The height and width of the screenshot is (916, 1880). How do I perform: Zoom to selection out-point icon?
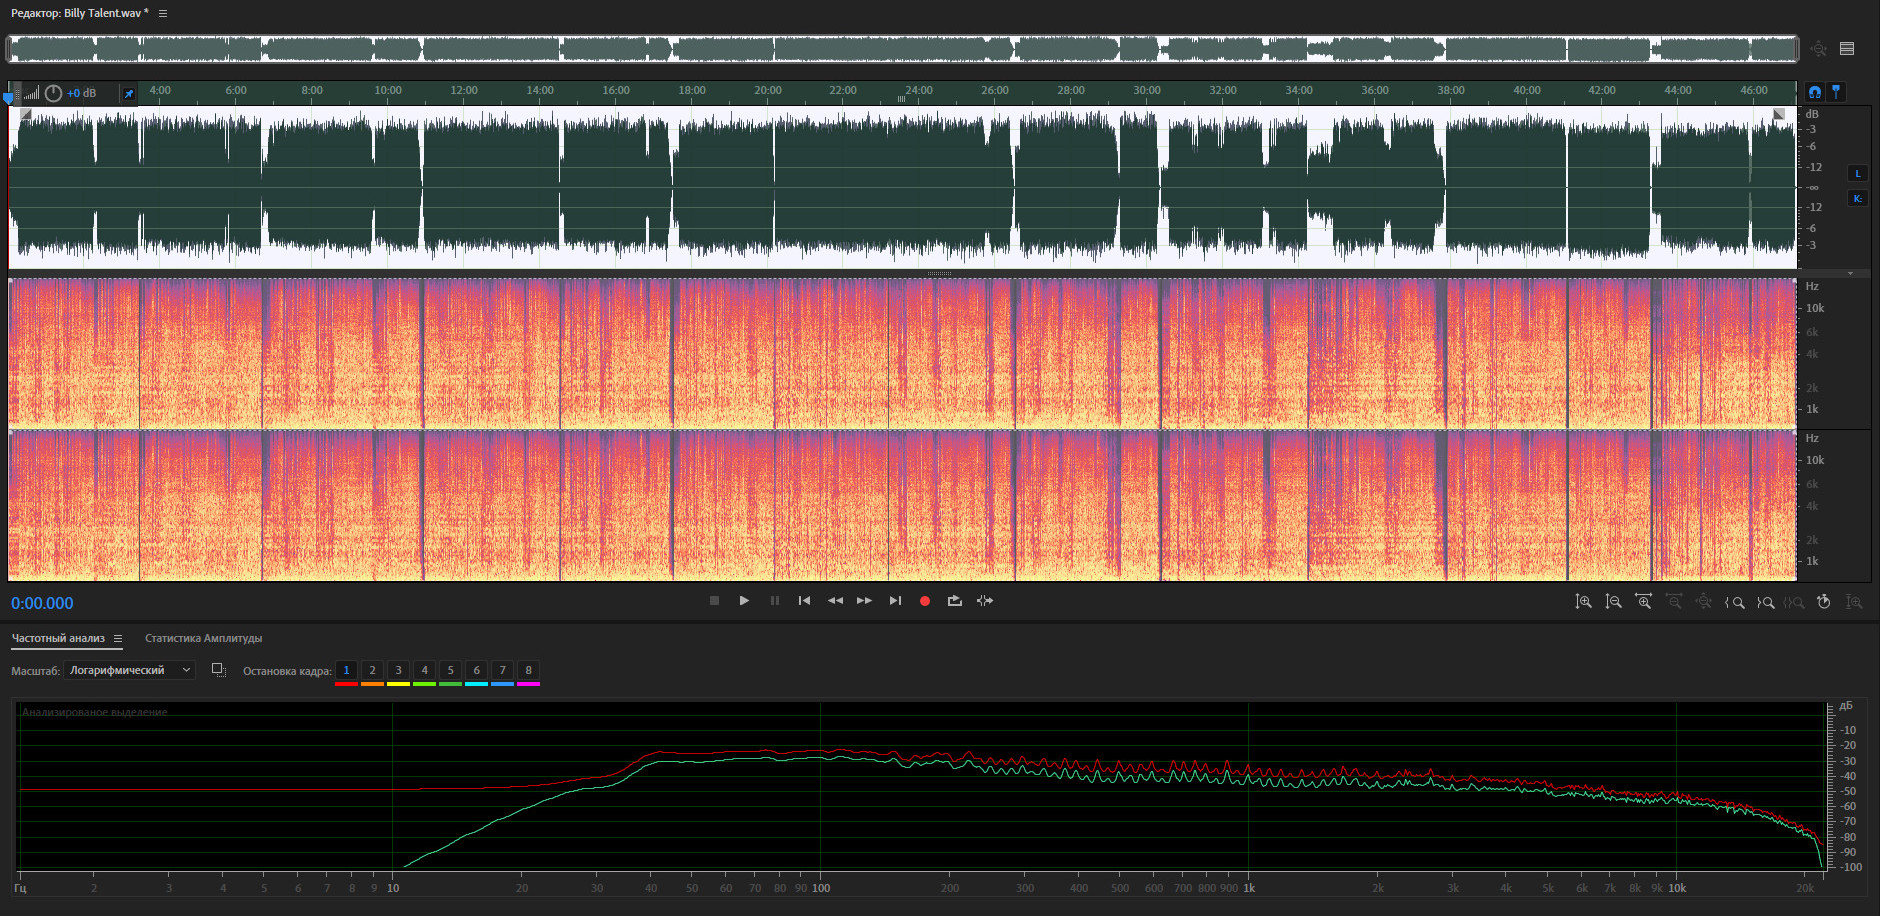1765,602
